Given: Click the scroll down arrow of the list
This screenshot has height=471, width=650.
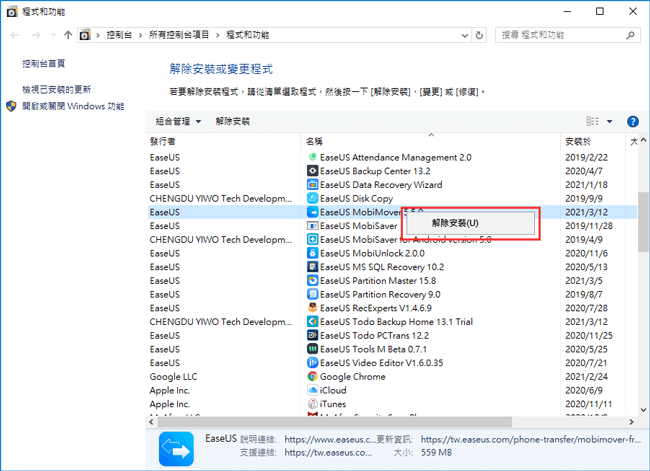Looking at the screenshot, I should 643,409.
